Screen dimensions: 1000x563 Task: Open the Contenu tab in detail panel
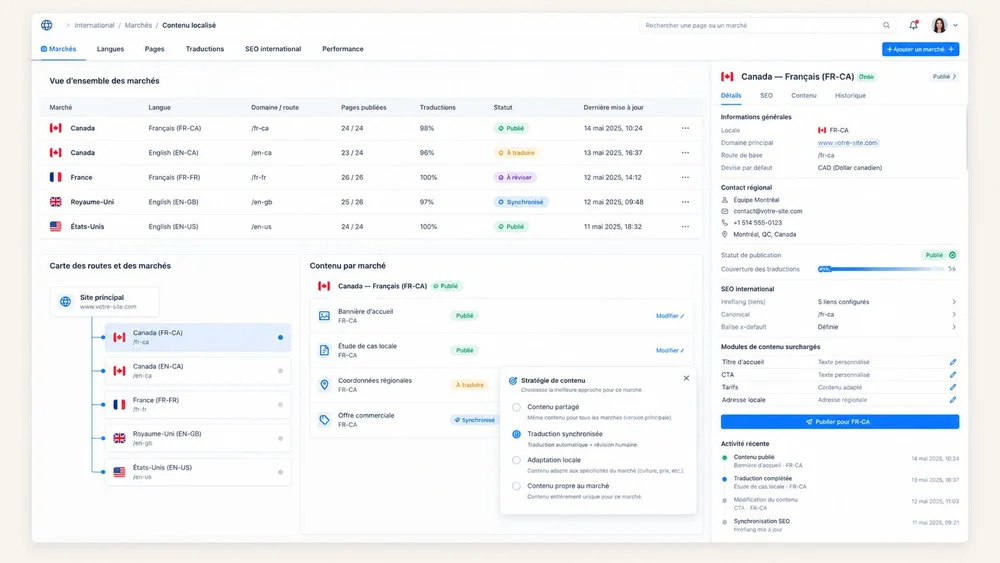pos(804,96)
